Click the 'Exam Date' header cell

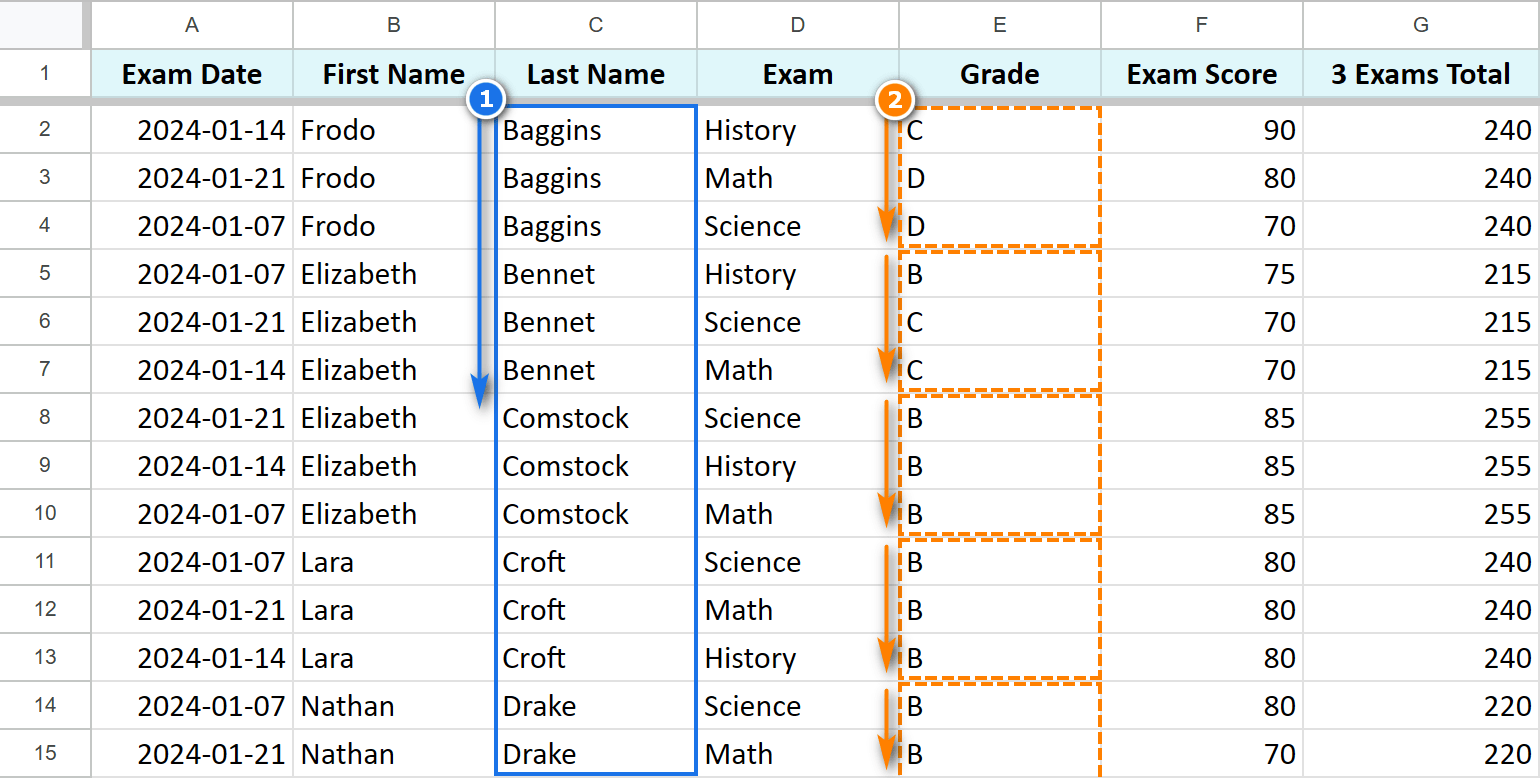pyautogui.click(x=192, y=74)
